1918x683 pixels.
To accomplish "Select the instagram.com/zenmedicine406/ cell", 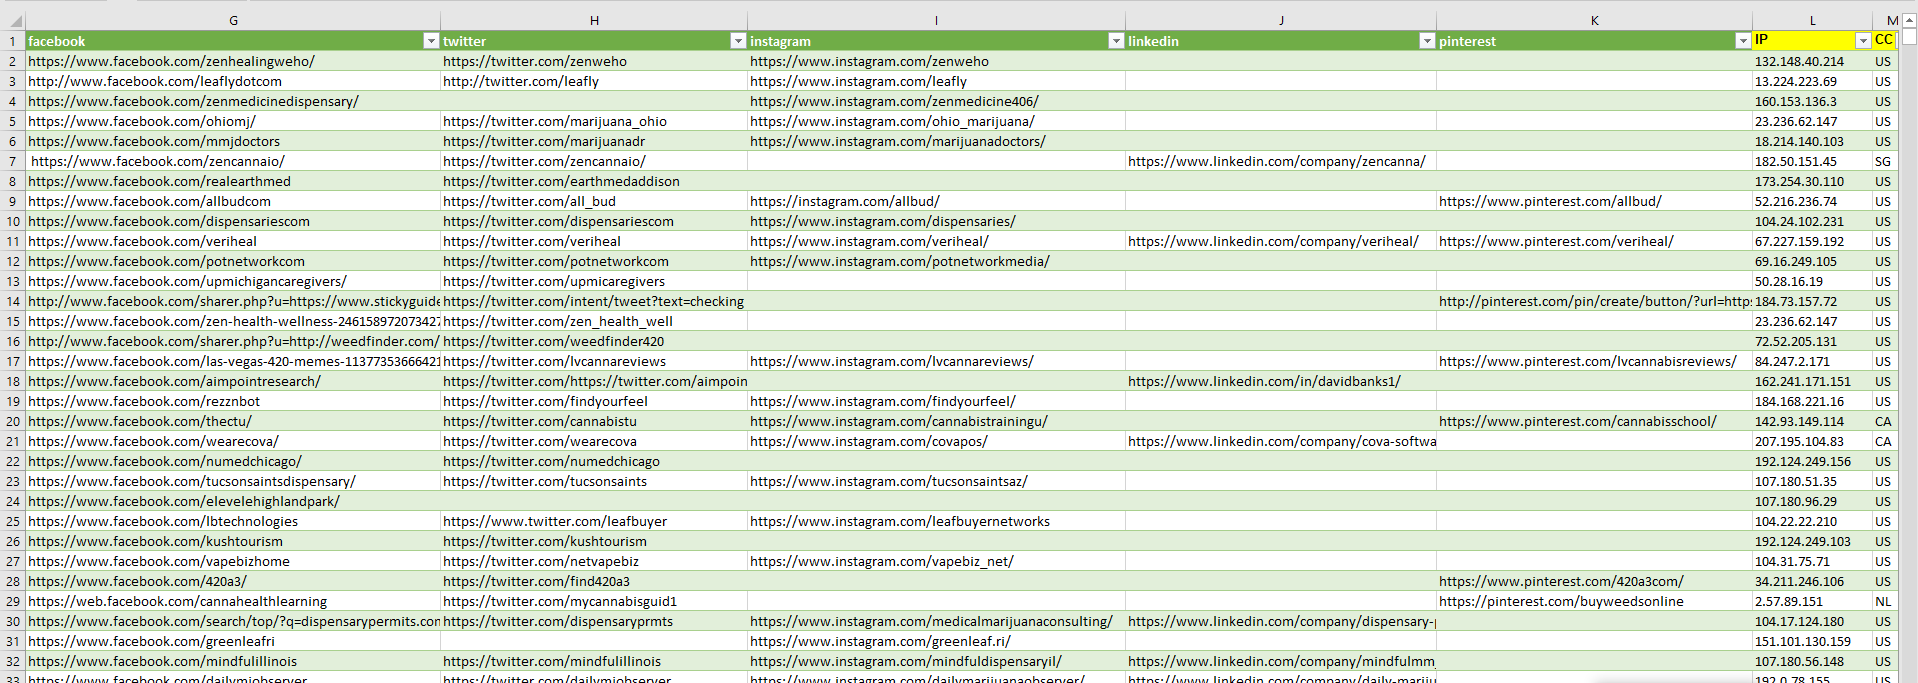I will pos(936,101).
